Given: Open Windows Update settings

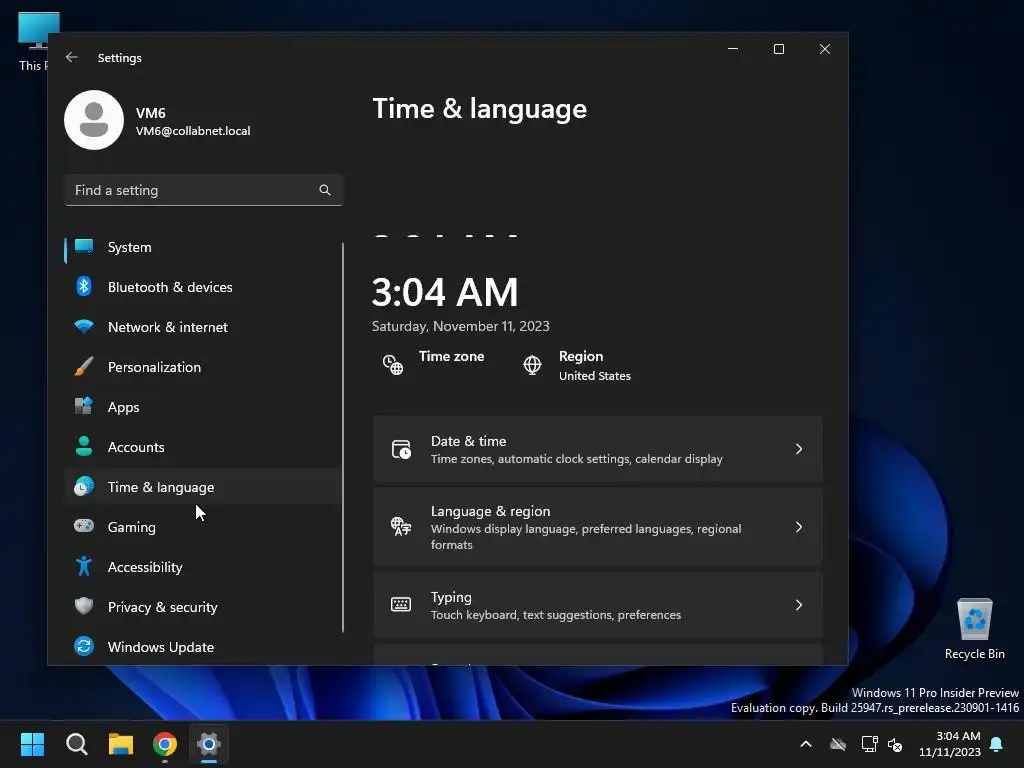Looking at the screenshot, I should point(202,647).
